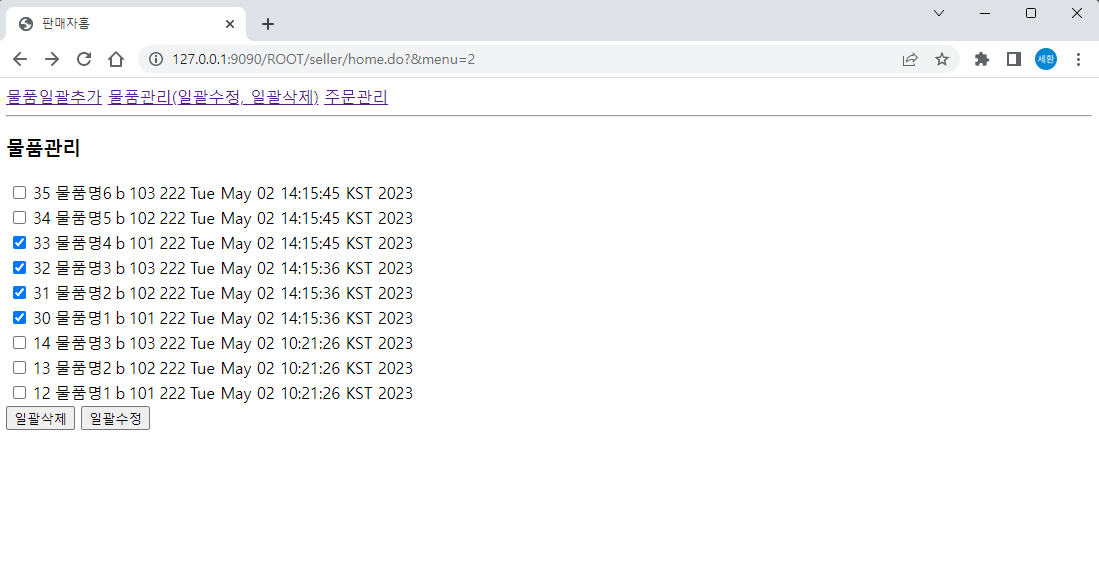Click the 일괄수정 button
The height and width of the screenshot is (587, 1099).
pyautogui.click(x=116, y=418)
